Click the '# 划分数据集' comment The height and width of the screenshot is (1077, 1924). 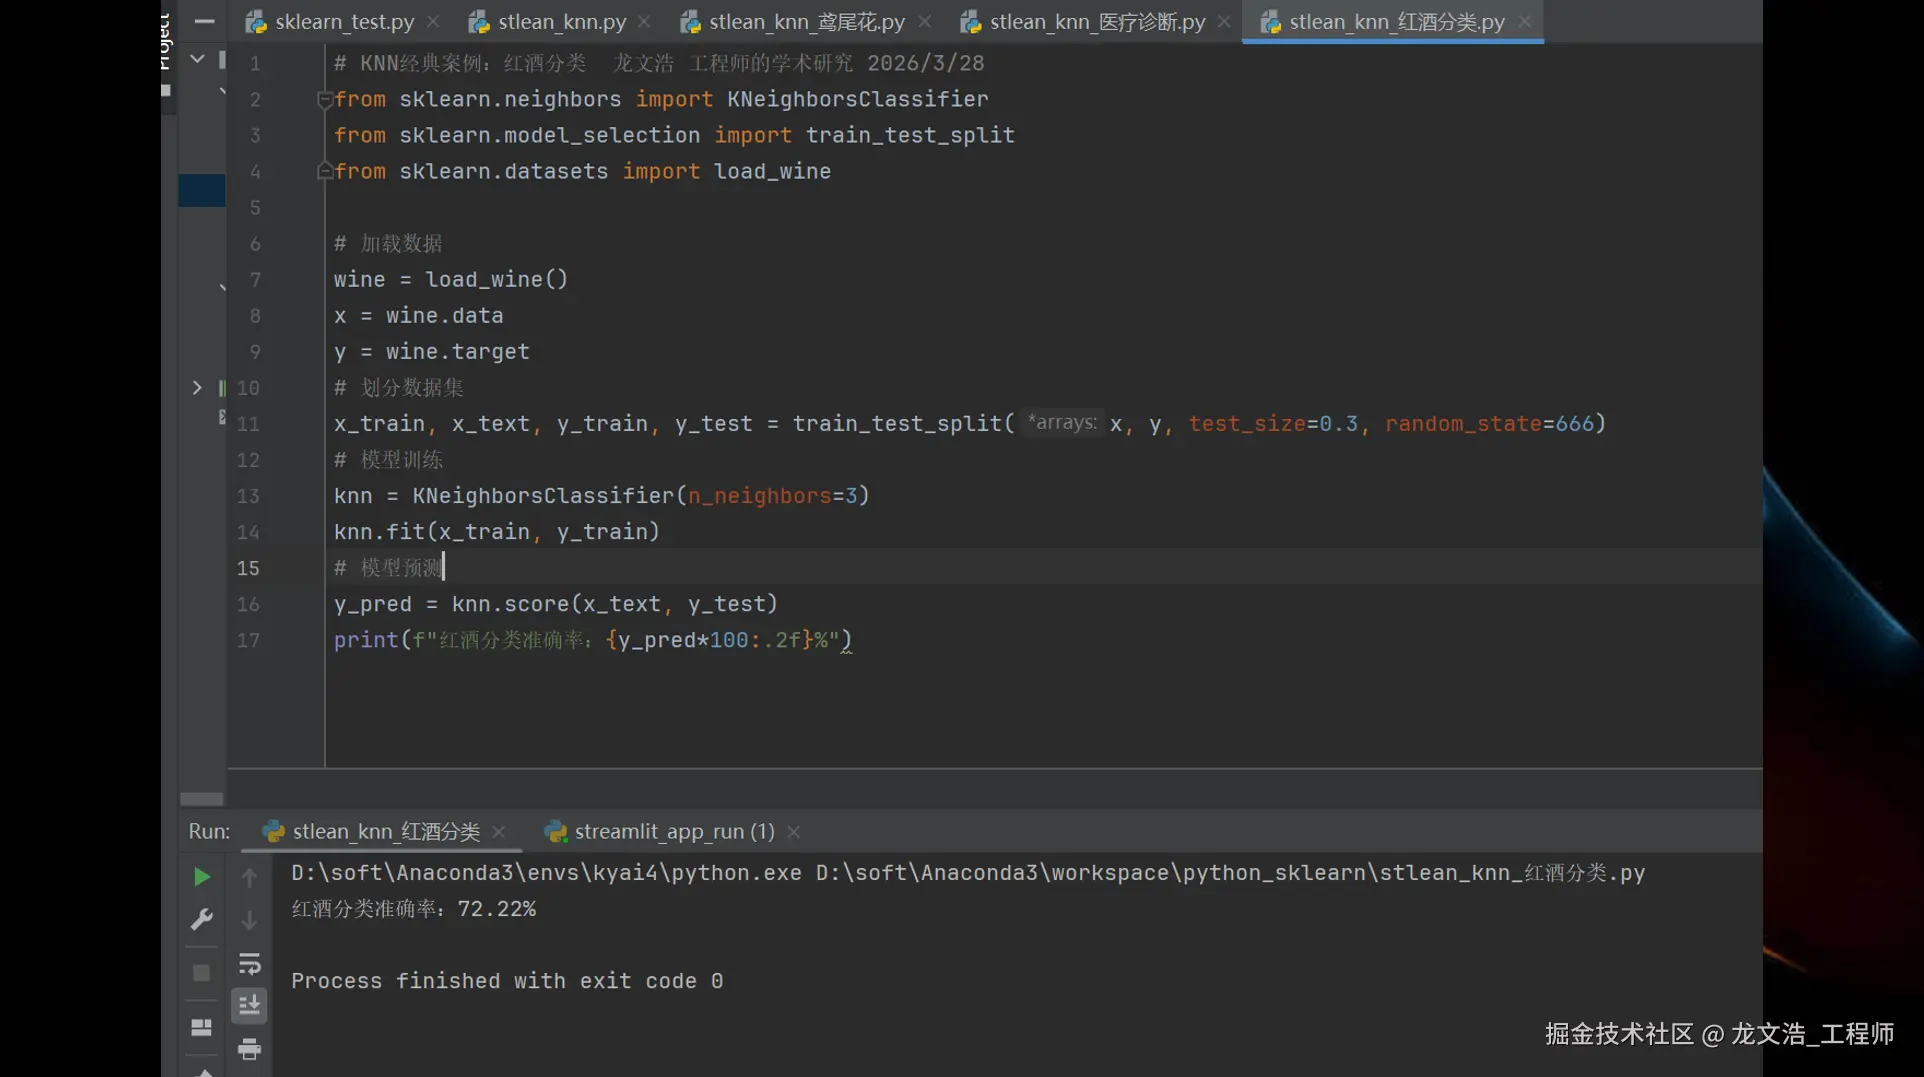399,387
